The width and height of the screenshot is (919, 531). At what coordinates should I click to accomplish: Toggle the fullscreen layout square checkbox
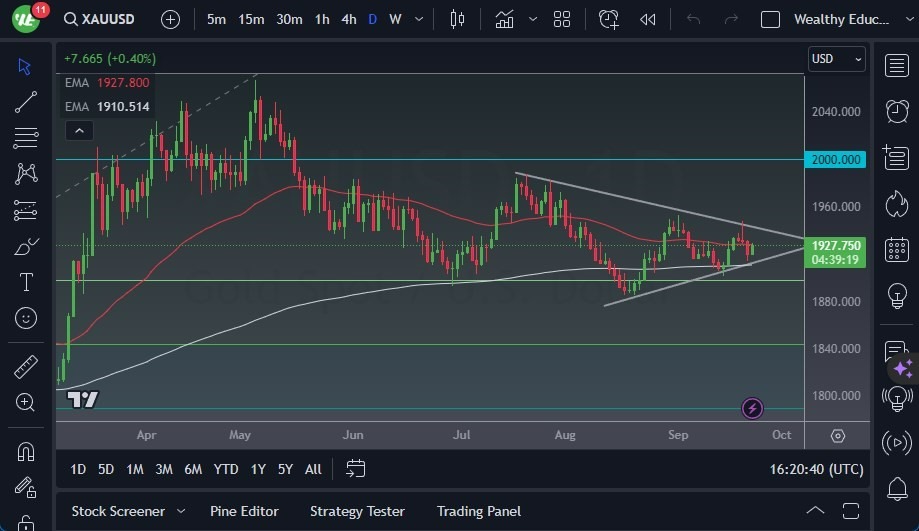click(x=770, y=19)
